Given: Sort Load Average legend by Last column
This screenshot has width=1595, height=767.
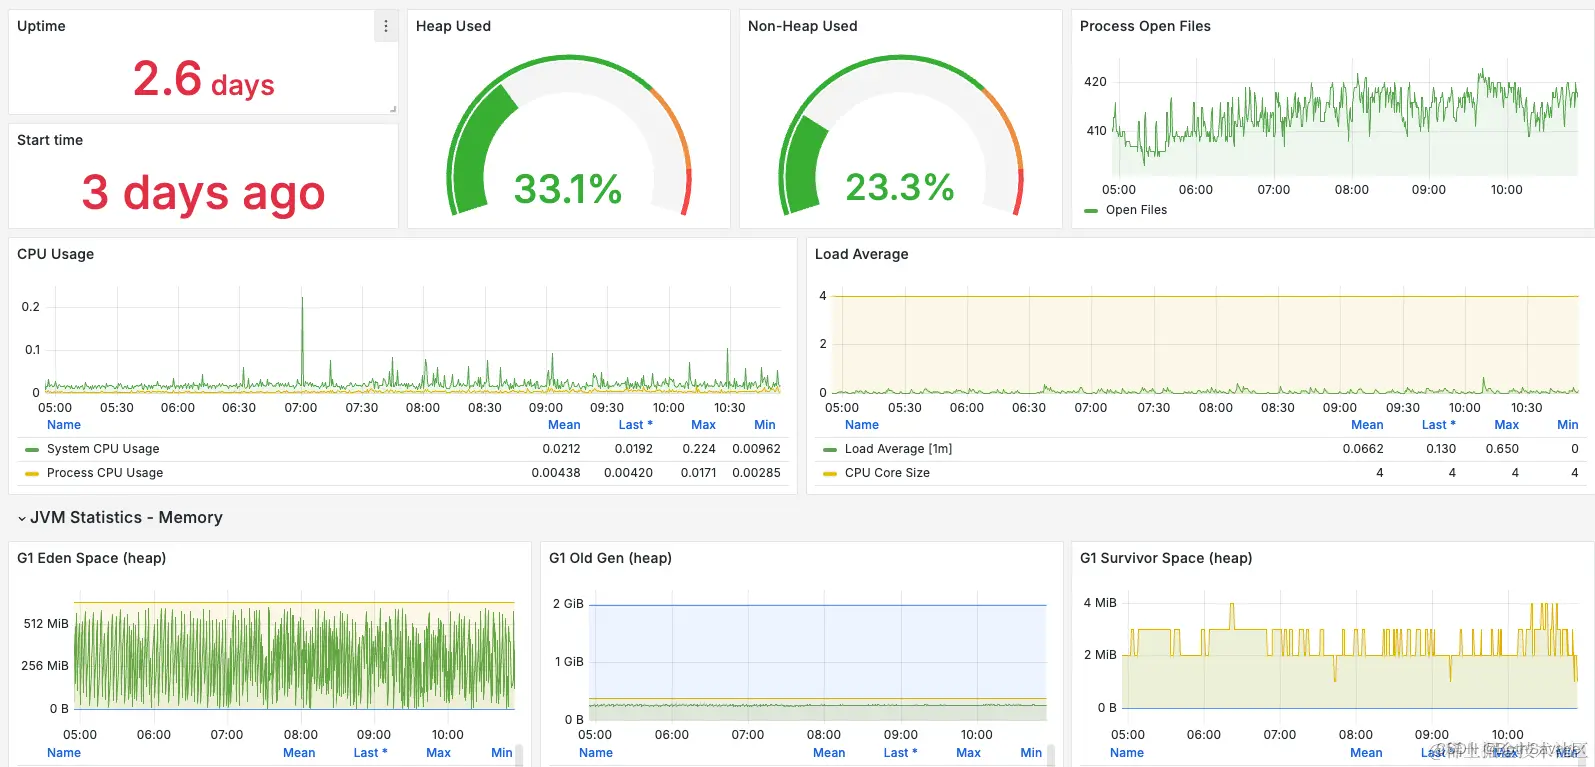Looking at the screenshot, I should [1438, 425].
